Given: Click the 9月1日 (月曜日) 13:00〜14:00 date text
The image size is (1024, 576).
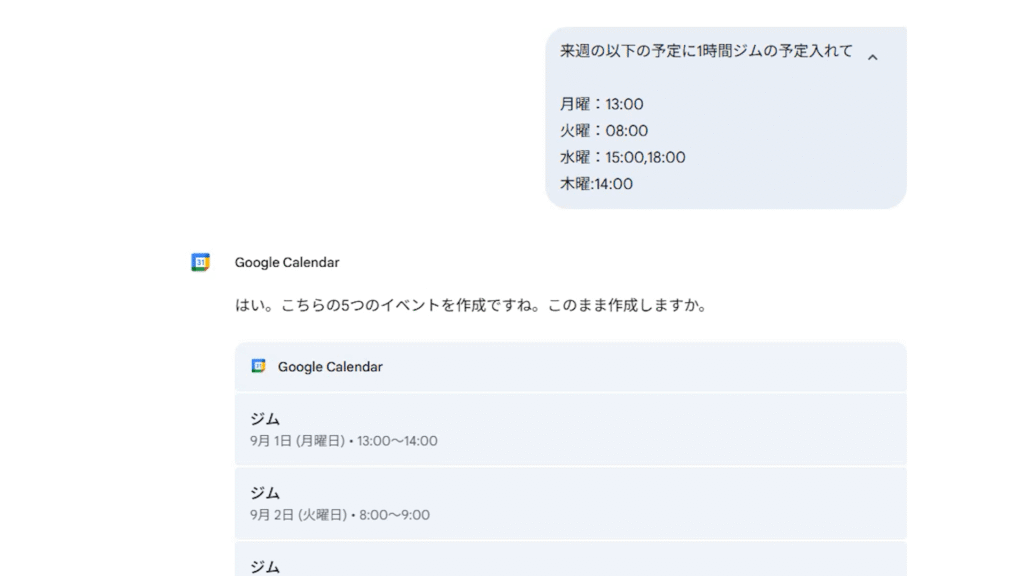Looking at the screenshot, I should pyautogui.click(x=343, y=441).
